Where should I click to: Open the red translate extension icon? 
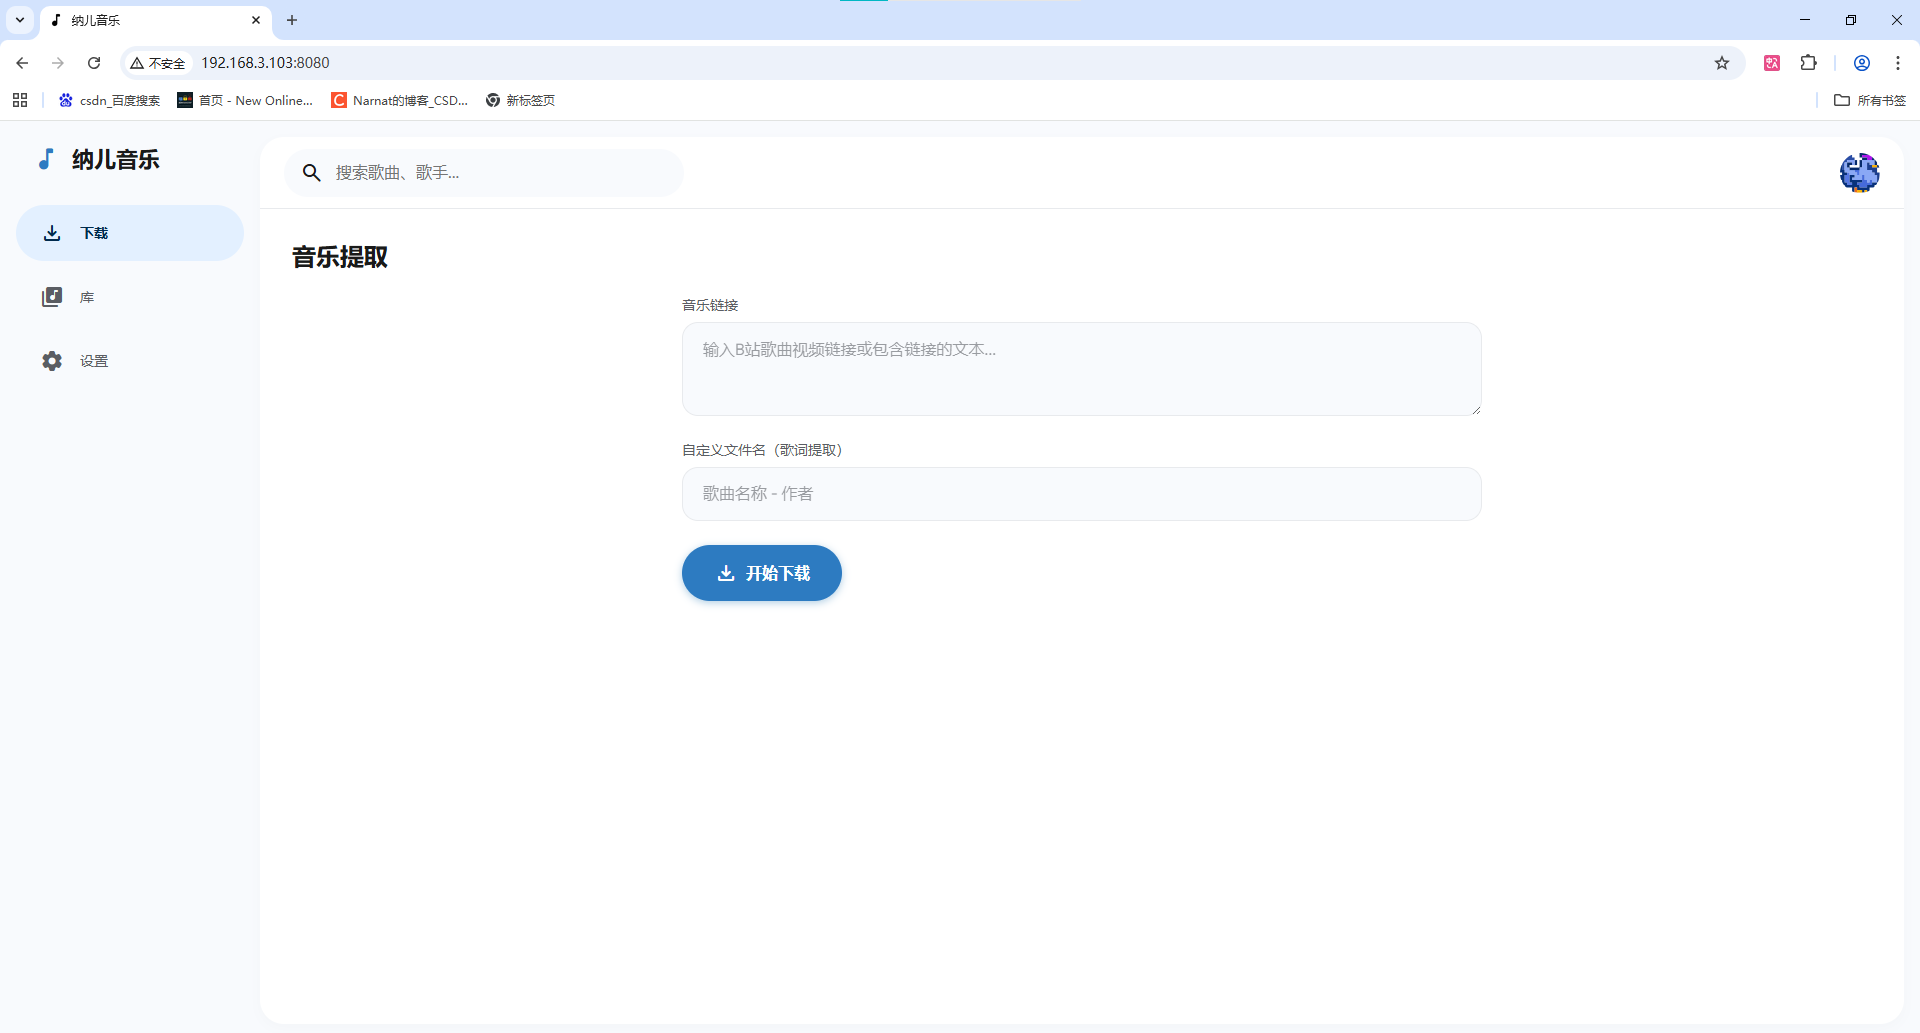(x=1772, y=63)
